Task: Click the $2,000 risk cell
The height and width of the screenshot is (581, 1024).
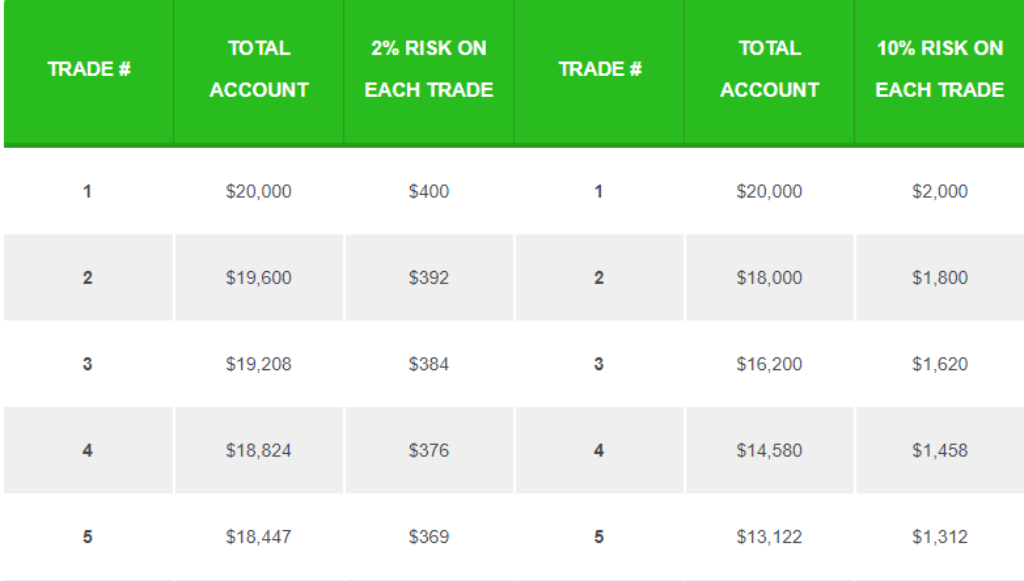Action: click(x=940, y=191)
